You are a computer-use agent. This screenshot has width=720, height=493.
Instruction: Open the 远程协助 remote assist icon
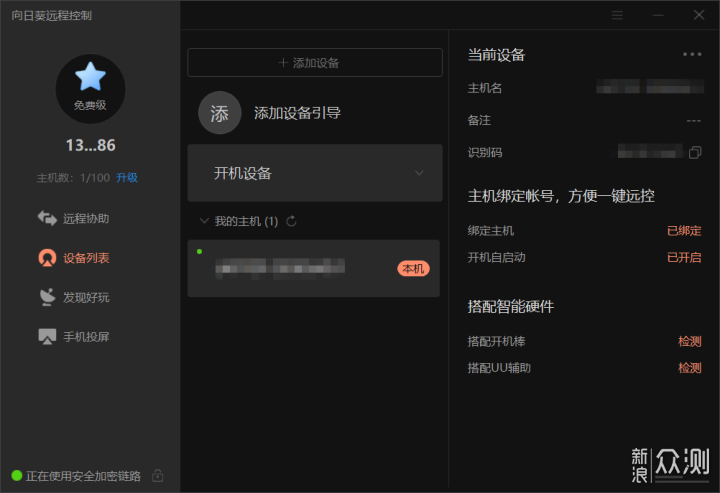(x=47, y=218)
